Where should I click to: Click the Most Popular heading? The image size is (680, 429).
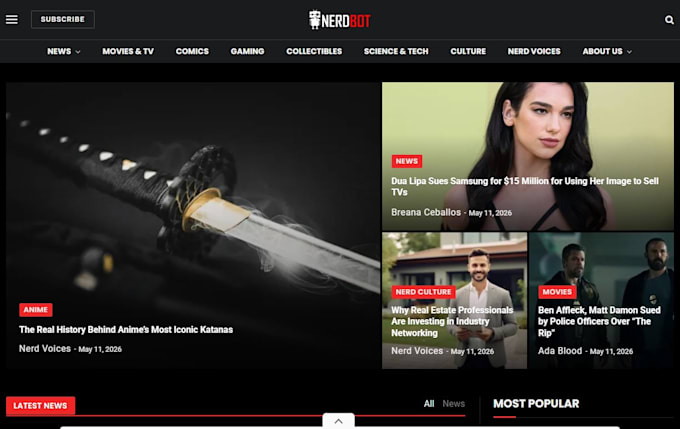pyautogui.click(x=536, y=404)
